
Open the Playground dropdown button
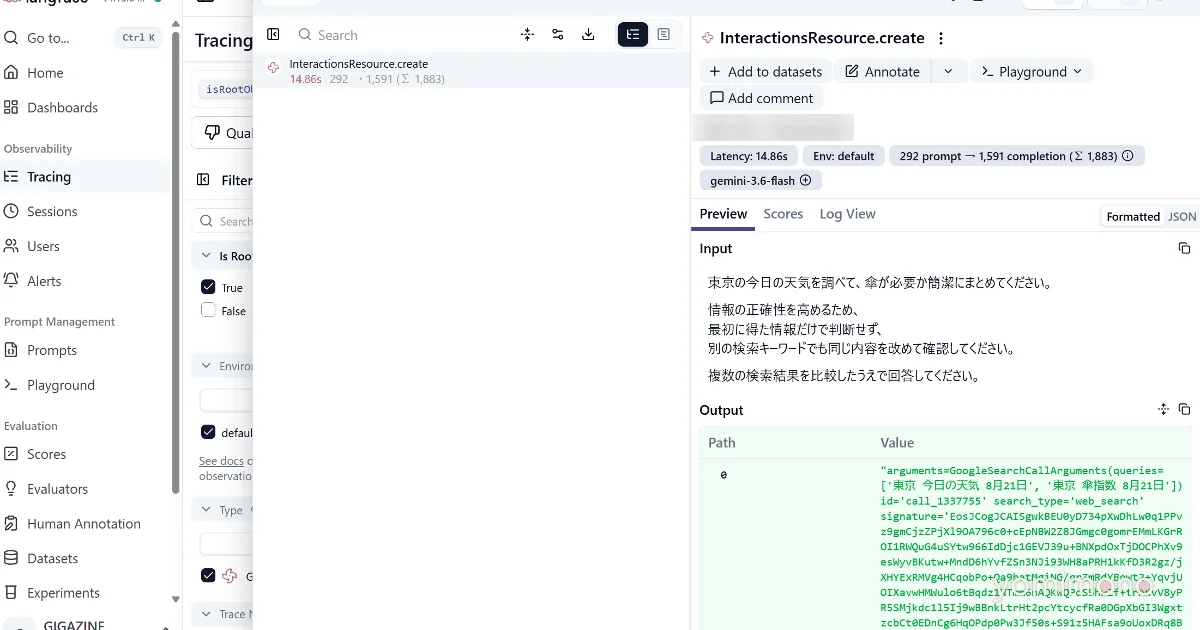pyautogui.click(x=1031, y=72)
